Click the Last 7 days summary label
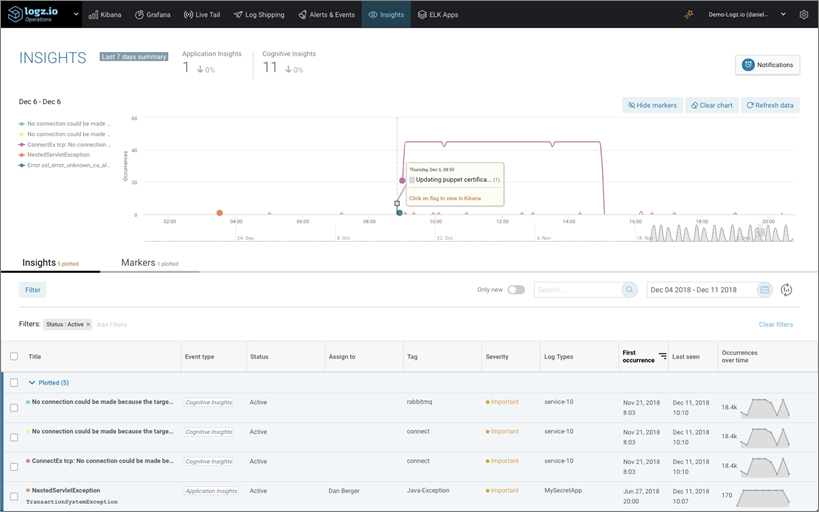This screenshot has width=819, height=512. [x=134, y=56]
